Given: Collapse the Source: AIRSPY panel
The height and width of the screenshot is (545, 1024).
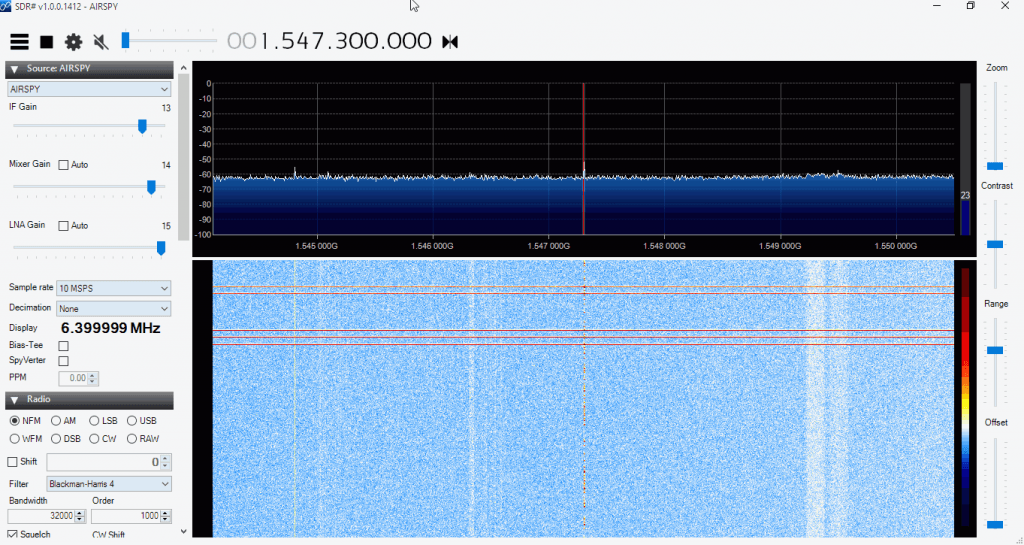Looking at the screenshot, I should click(x=14, y=69).
